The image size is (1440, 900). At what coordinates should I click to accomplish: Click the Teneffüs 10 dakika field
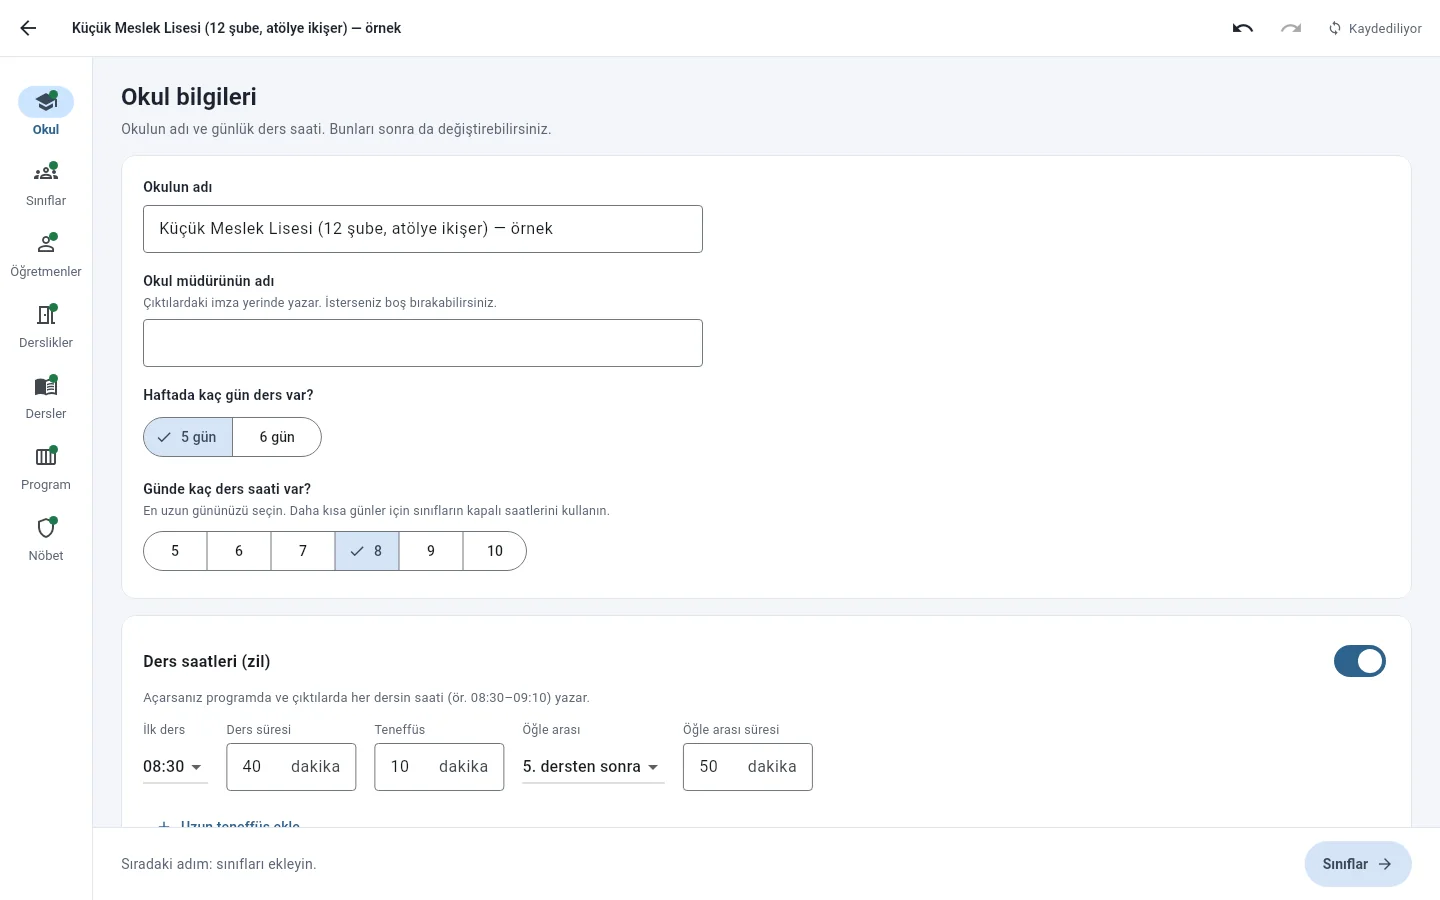[439, 767]
